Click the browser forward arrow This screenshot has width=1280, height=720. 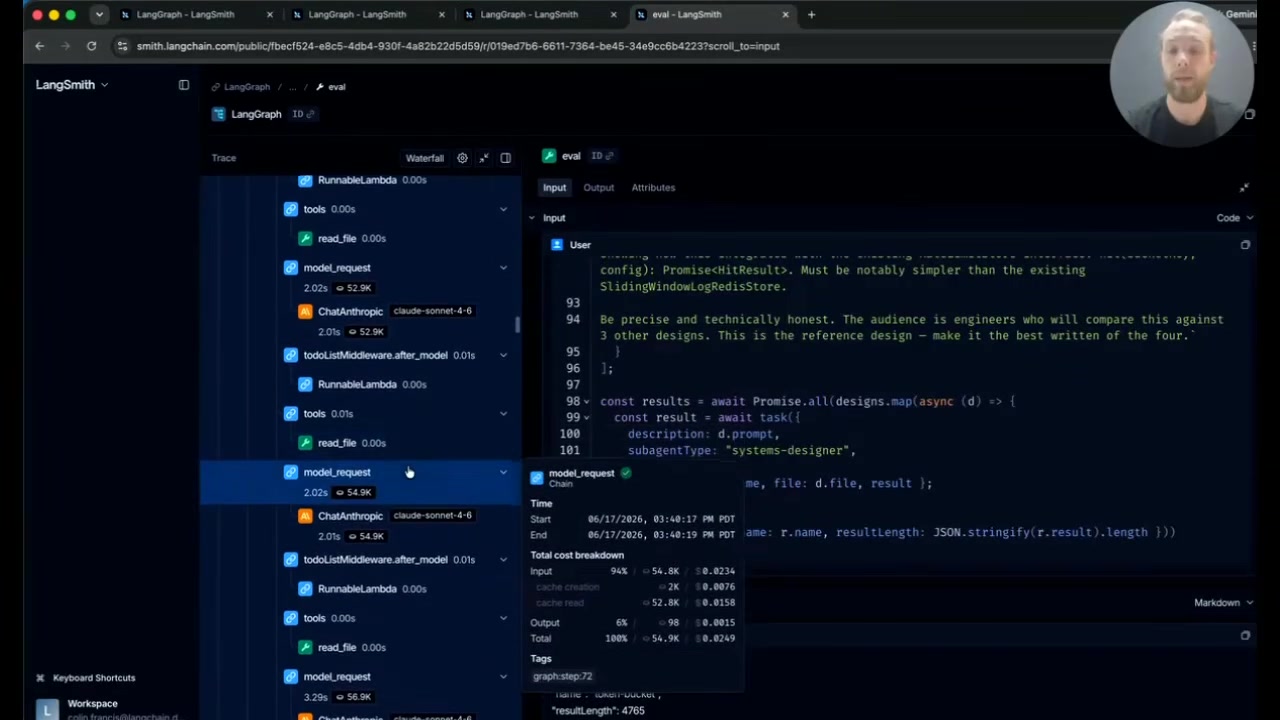click(x=65, y=46)
